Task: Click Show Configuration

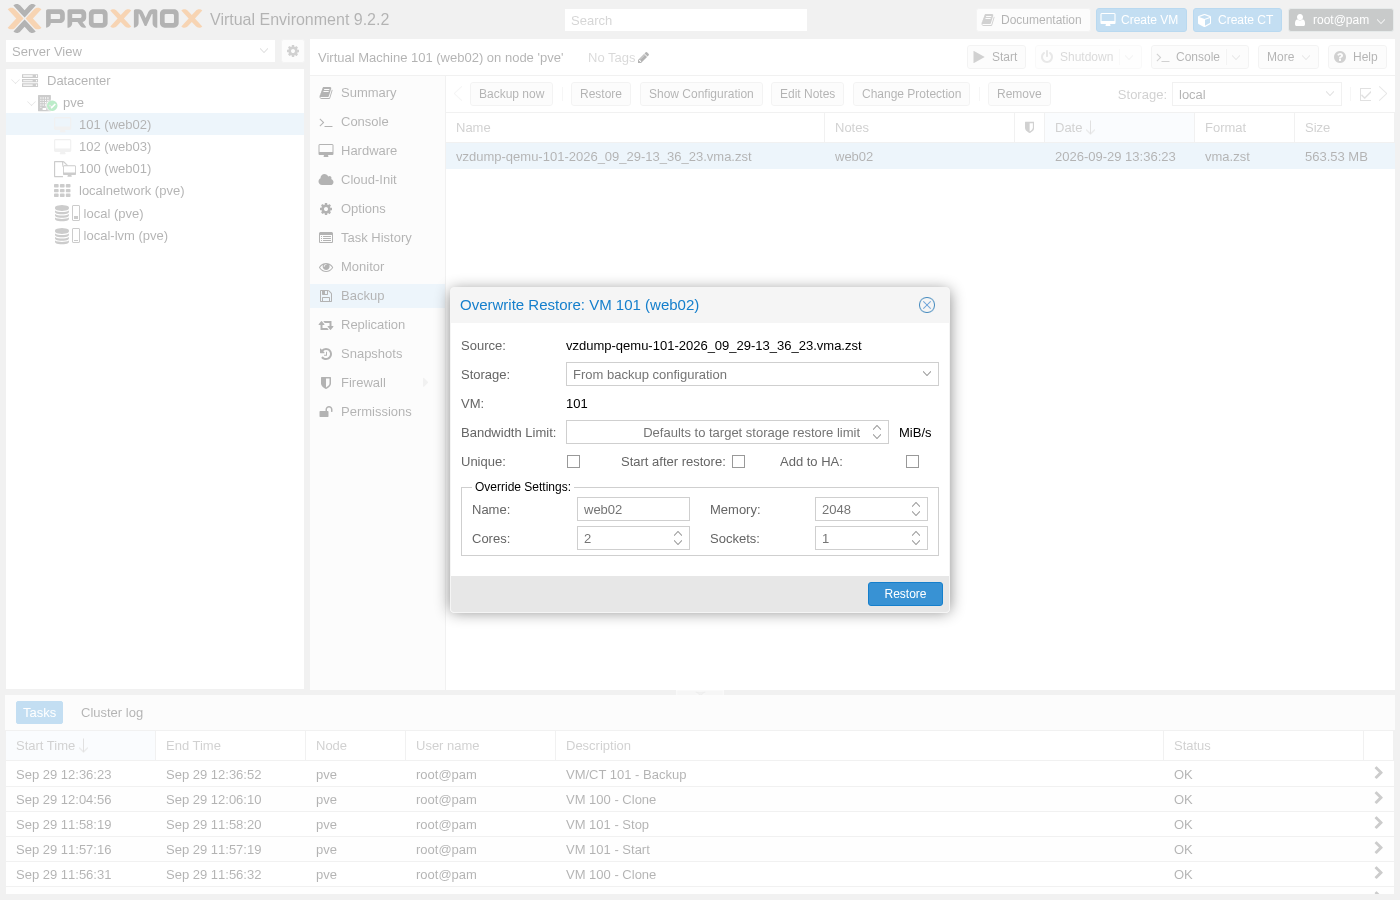Action: point(701,94)
